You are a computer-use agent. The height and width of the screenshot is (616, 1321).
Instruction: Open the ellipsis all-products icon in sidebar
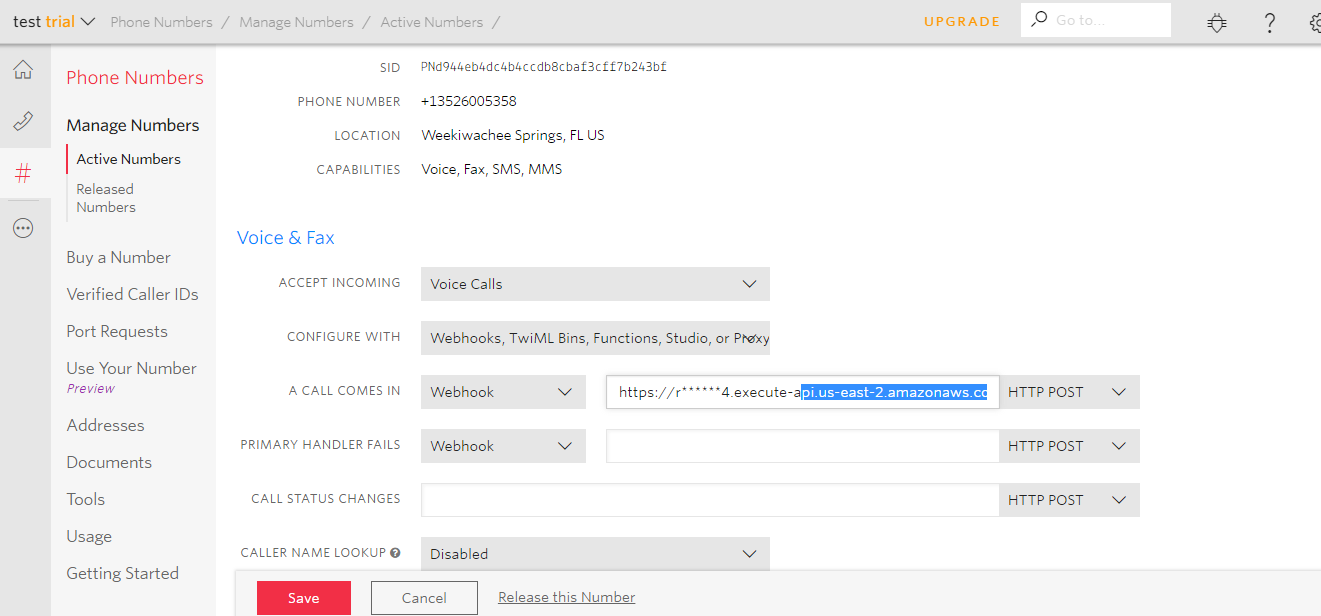(24, 227)
